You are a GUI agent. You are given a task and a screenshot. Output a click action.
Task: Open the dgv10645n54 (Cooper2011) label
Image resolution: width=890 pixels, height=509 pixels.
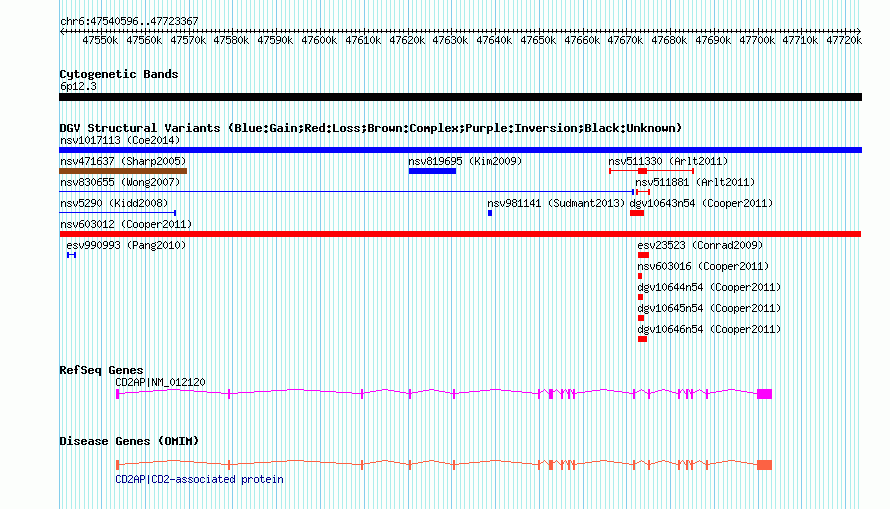[709, 308]
